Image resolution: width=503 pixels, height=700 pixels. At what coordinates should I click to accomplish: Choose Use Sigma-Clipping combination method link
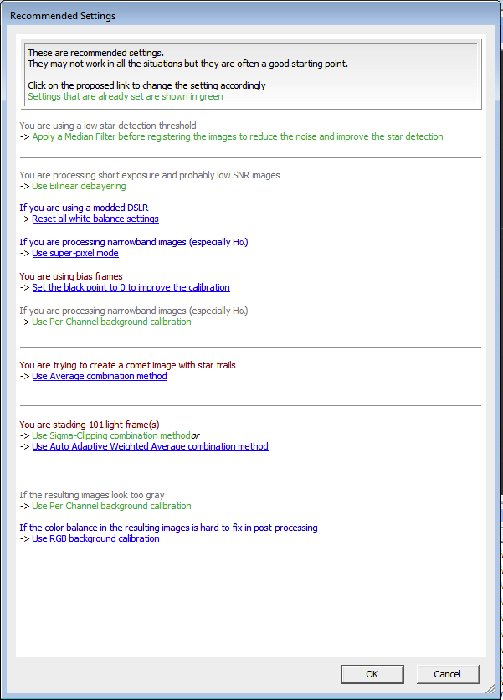(112, 435)
